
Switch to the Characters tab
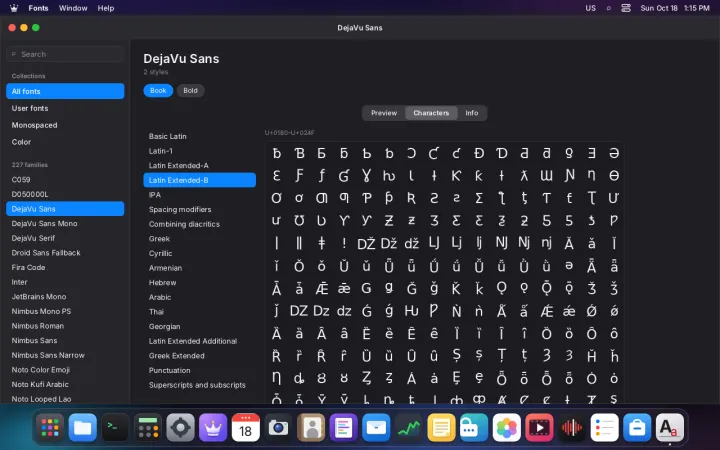[x=431, y=113]
